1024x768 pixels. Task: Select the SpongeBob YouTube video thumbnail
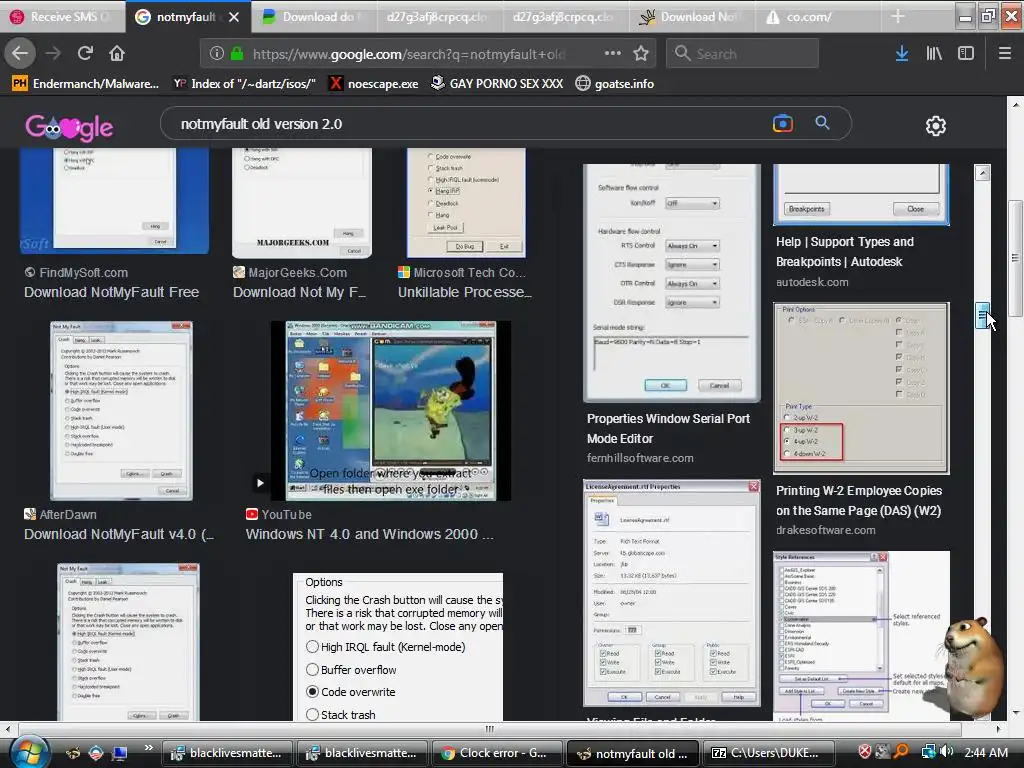tap(391, 411)
